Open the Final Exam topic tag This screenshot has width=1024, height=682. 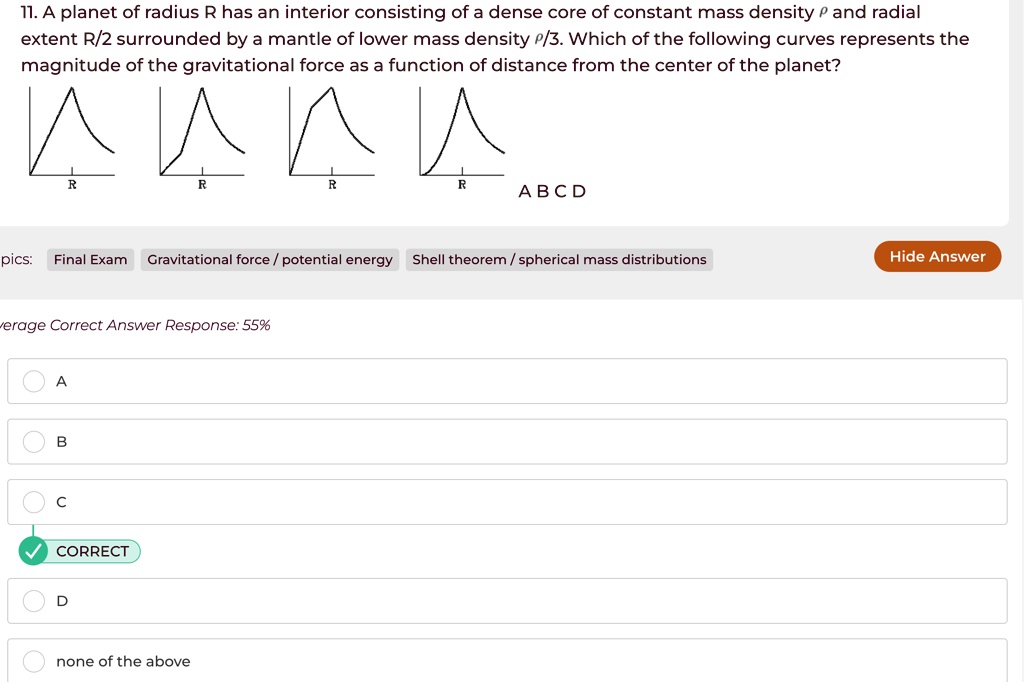coord(90,259)
